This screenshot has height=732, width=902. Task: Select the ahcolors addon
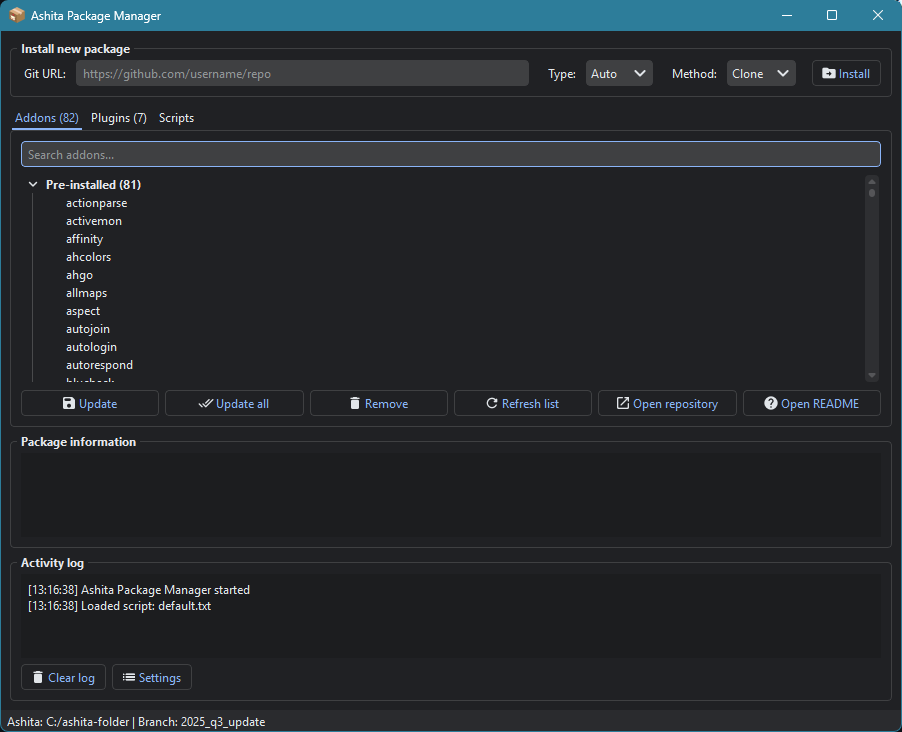(89, 257)
